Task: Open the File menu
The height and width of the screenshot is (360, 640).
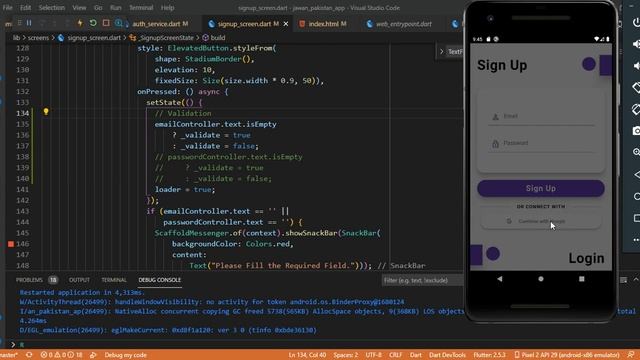Action: [x=7, y=8]
